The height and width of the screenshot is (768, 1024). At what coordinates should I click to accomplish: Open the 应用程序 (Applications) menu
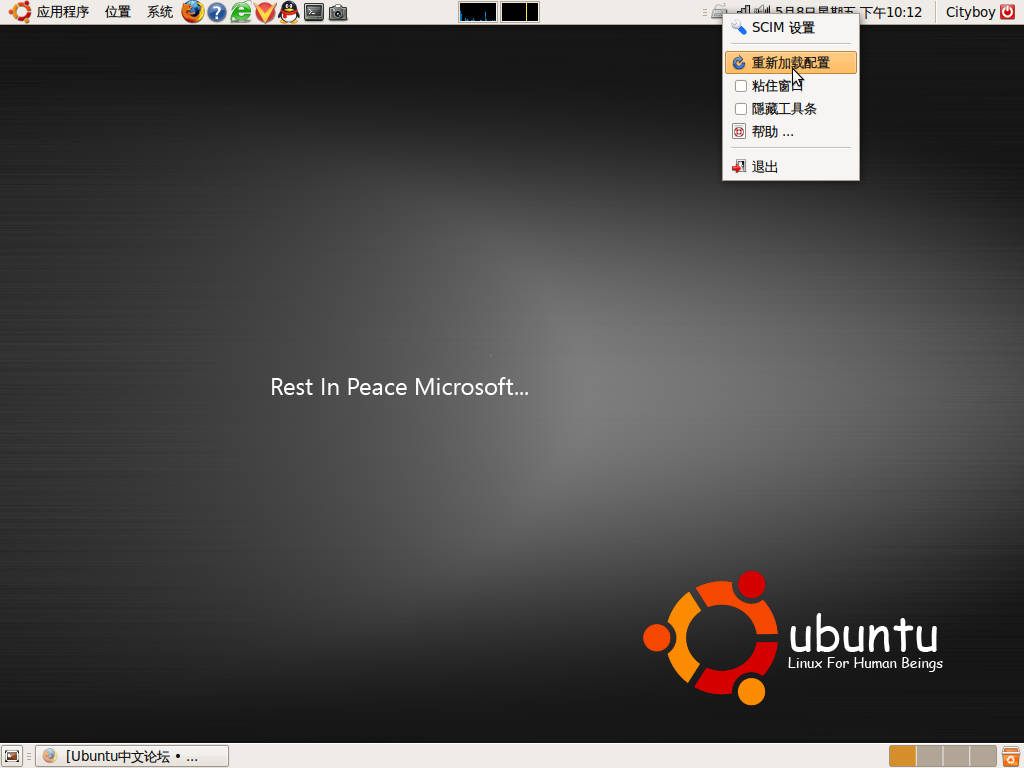pyautogui.click(x=63, y=12)
